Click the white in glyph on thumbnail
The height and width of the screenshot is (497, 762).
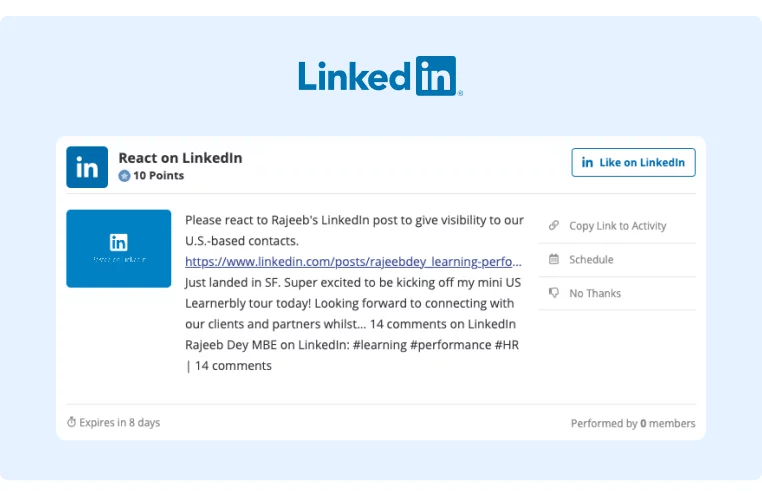pos(119,242)
